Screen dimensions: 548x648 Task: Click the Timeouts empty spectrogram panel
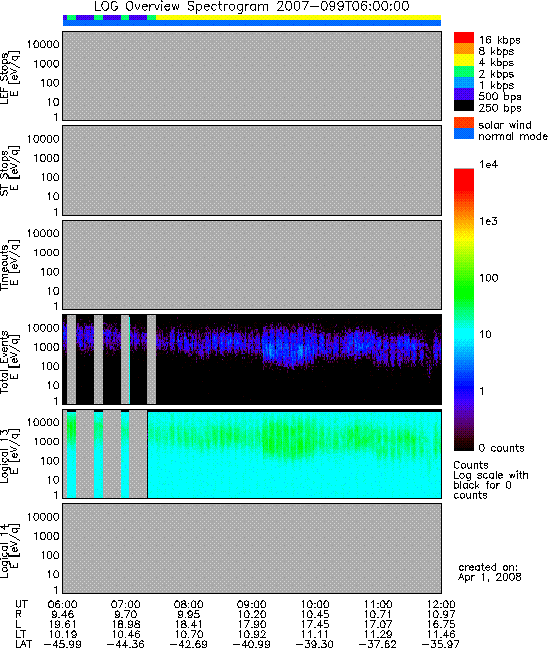[x=252, y=265]
